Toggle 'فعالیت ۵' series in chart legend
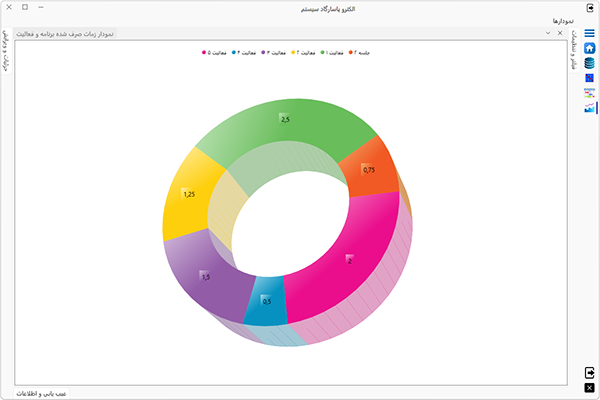 215,52
